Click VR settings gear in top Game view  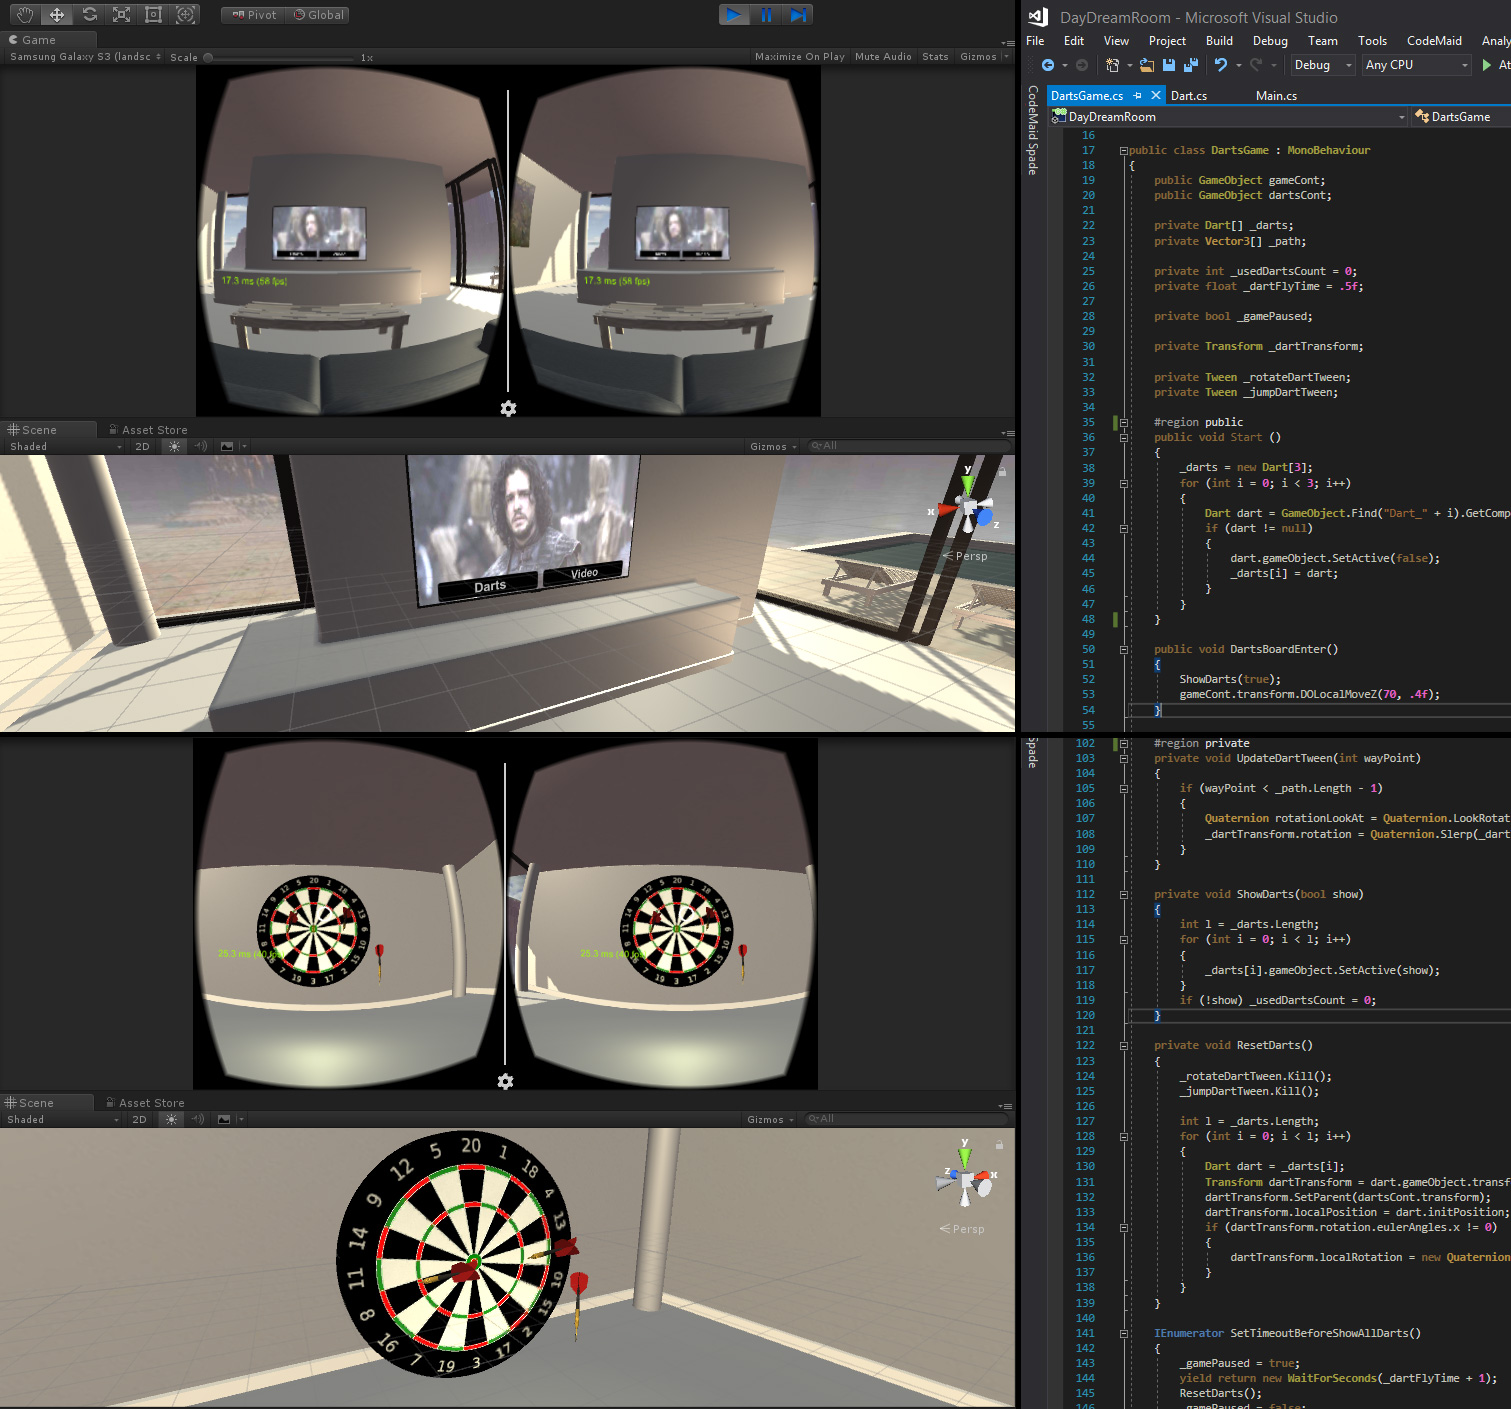pos(508,408)
